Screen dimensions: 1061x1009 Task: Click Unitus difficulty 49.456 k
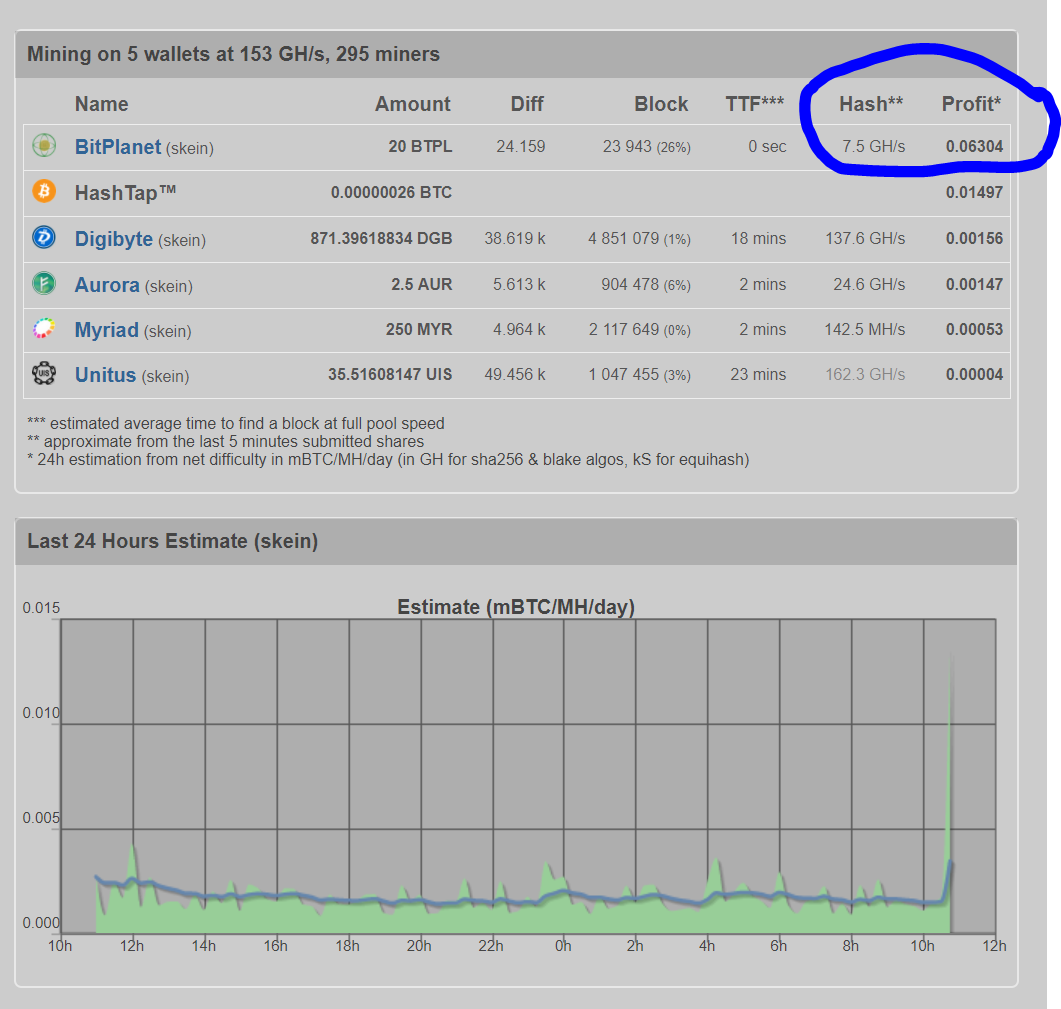coord(514,375)
